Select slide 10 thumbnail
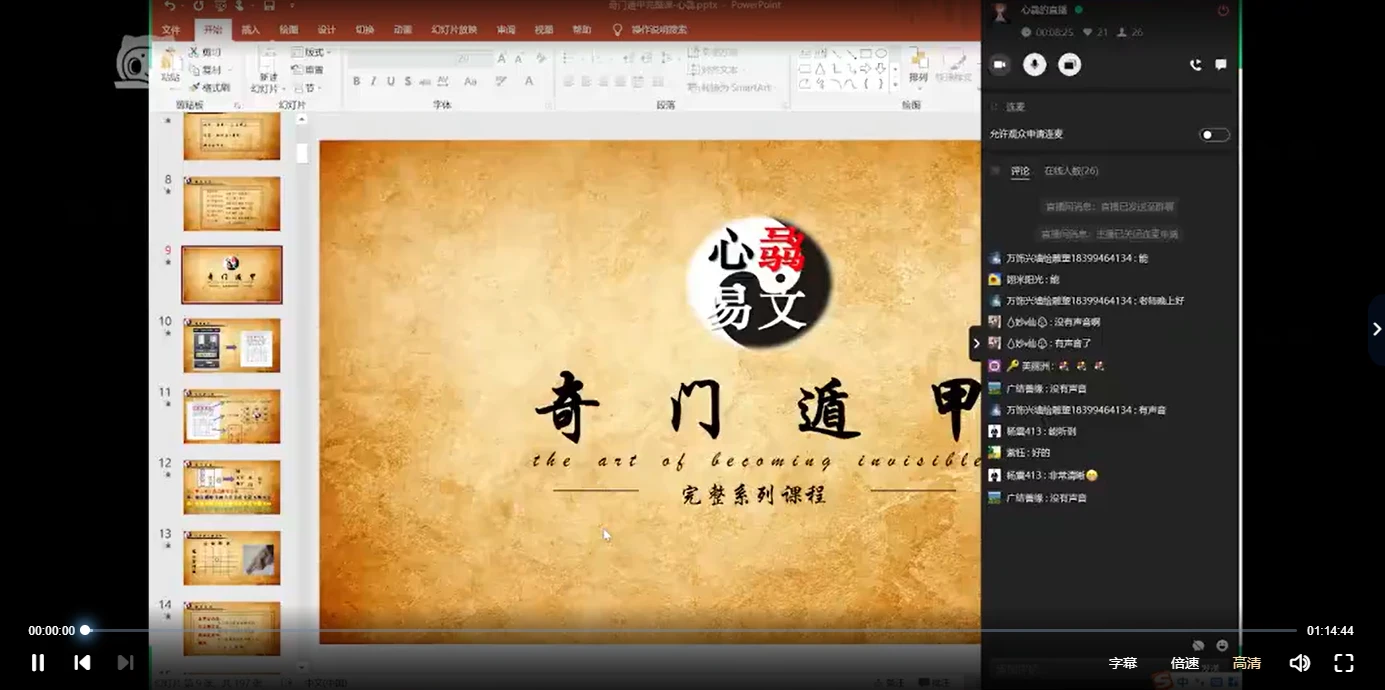The image size is (1385, 690). (x=232, y=346)
